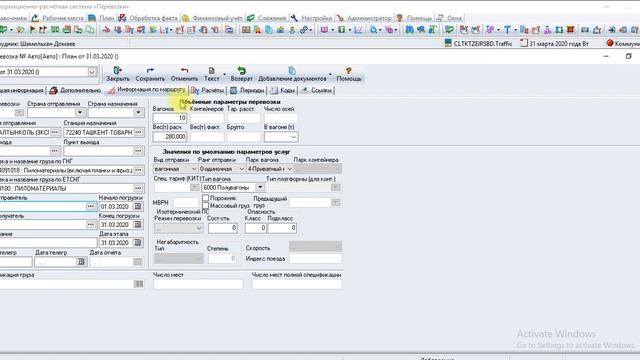Click the green Возврат return arrow

(x=241, y=71)
